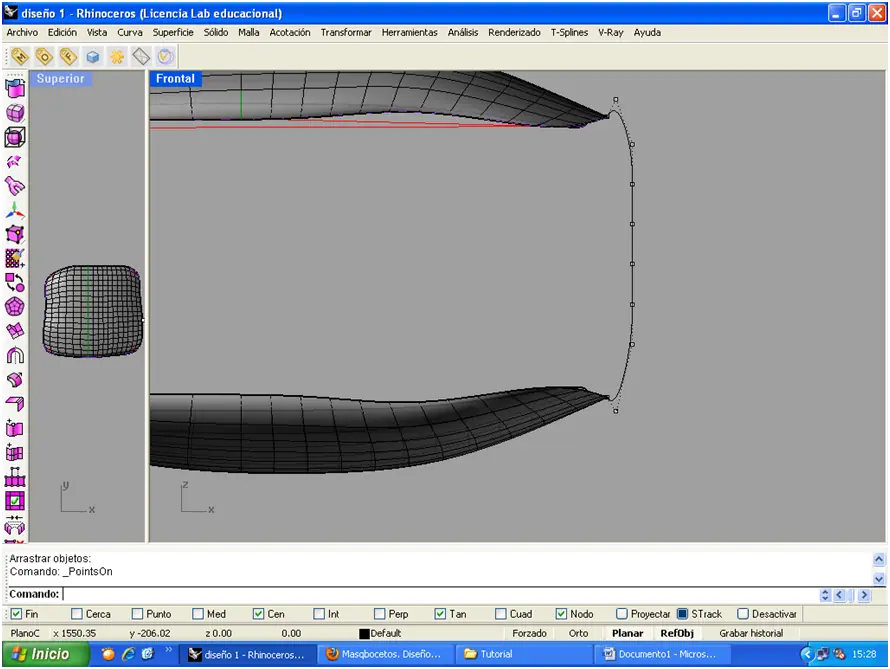
Task: Open the Superficie menu
Action: 173,32
